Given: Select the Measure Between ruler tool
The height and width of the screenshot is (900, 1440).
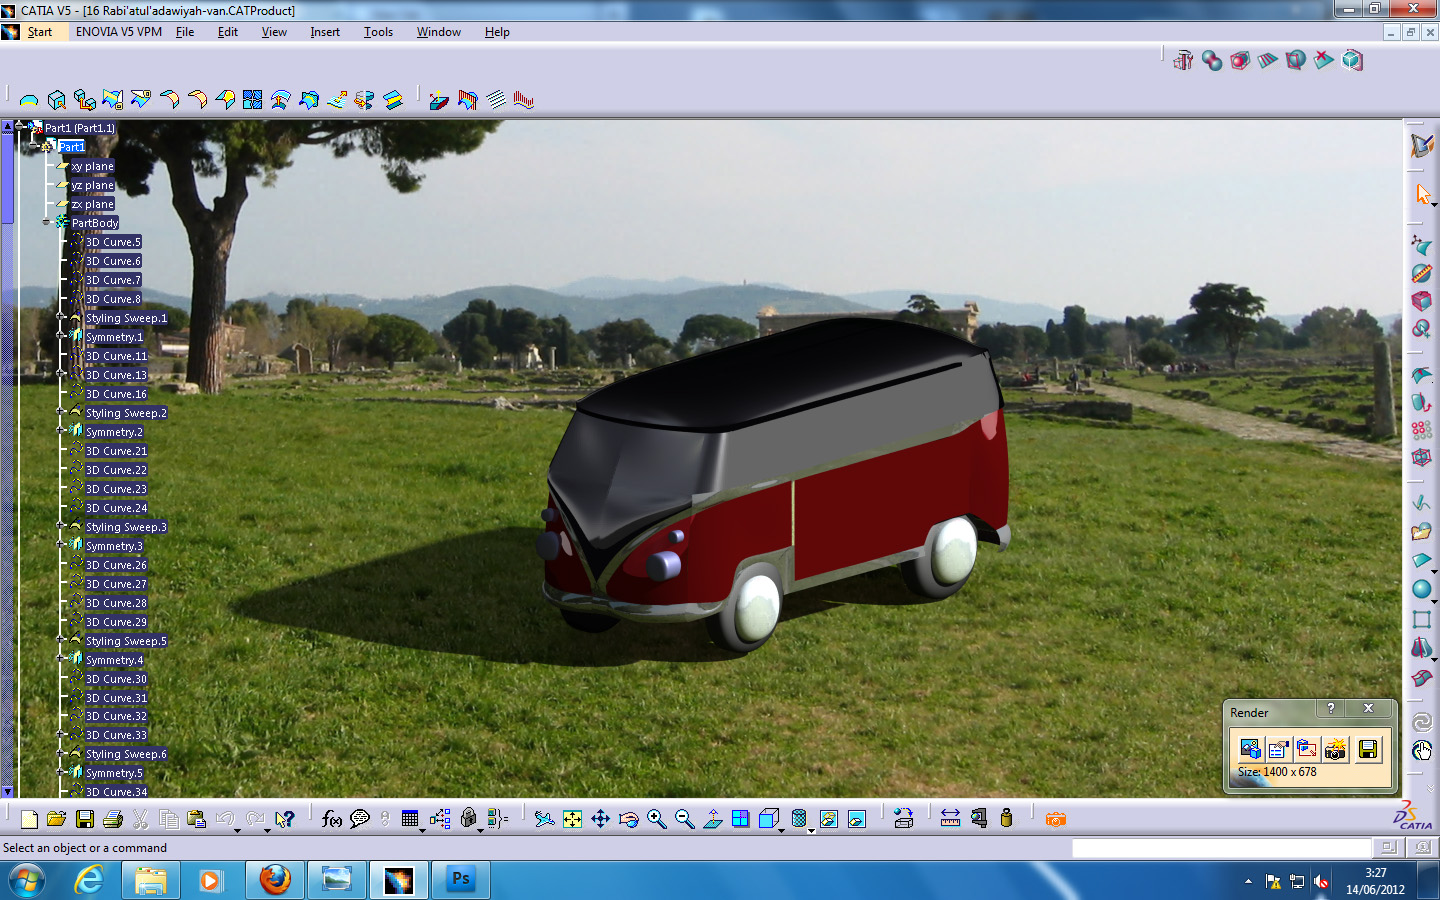Looking at the screenshot, I should 952,818.
